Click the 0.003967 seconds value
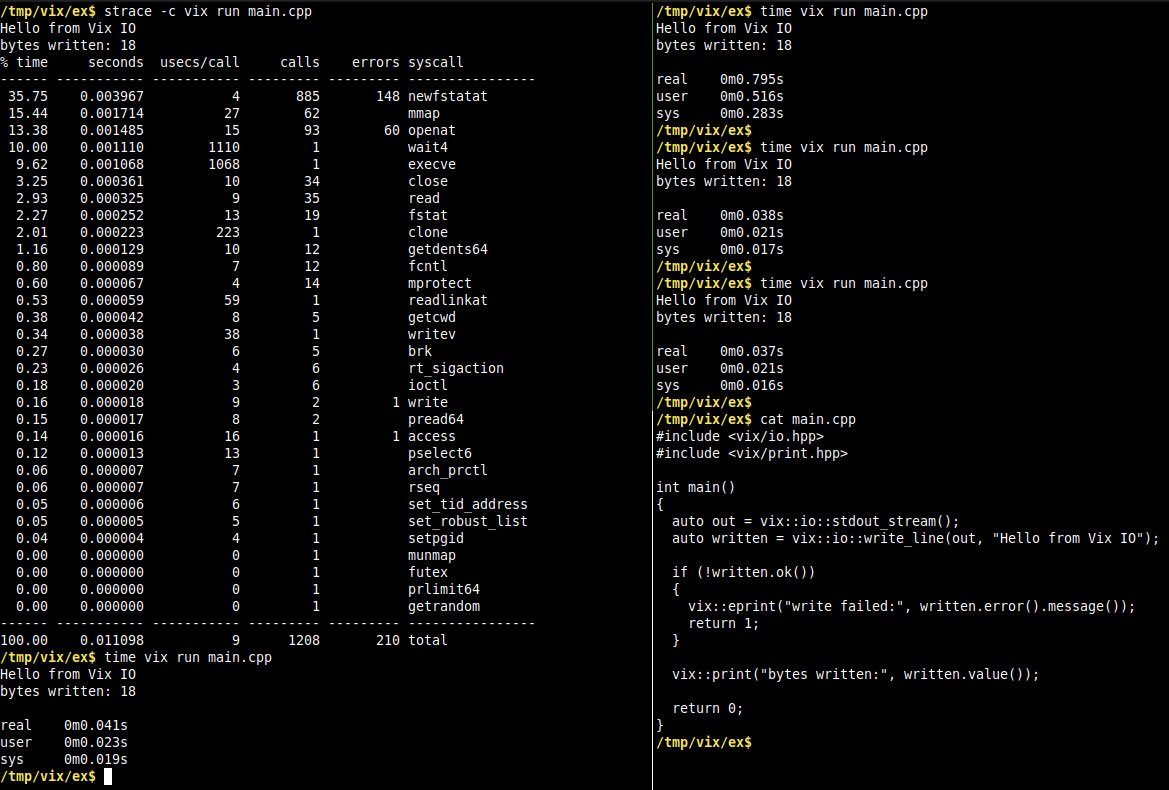 pyautogui.click(x=112, y=96)
